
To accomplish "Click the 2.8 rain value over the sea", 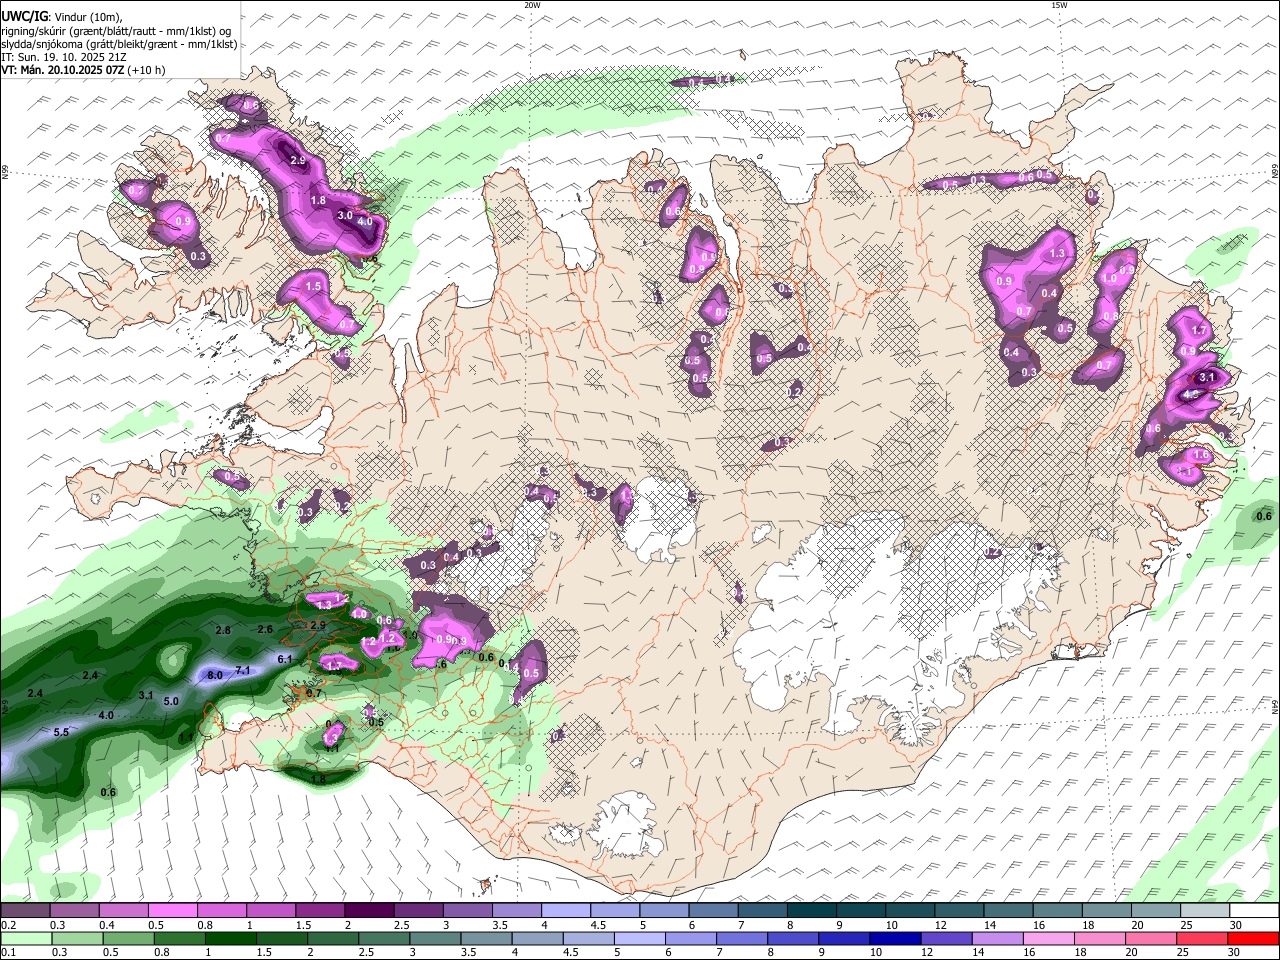I will [223, 630].
